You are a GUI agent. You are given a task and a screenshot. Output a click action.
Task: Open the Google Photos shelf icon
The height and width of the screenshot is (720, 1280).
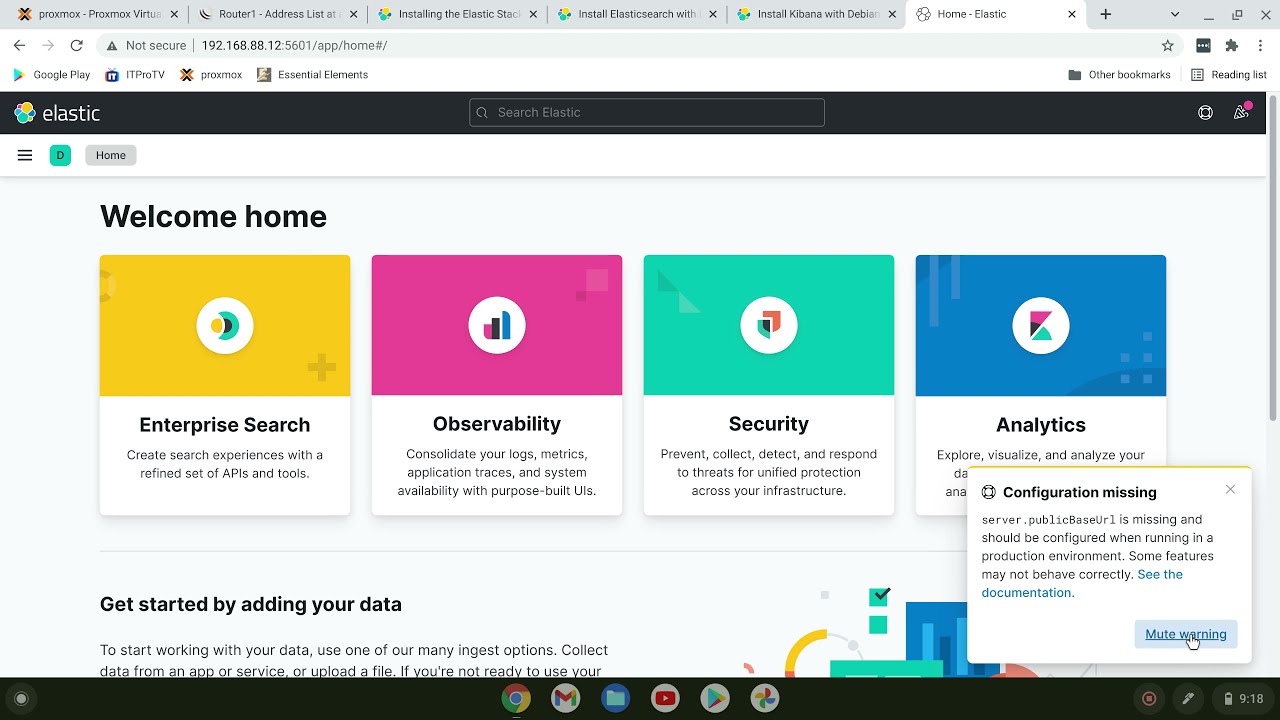coord(765,698)
